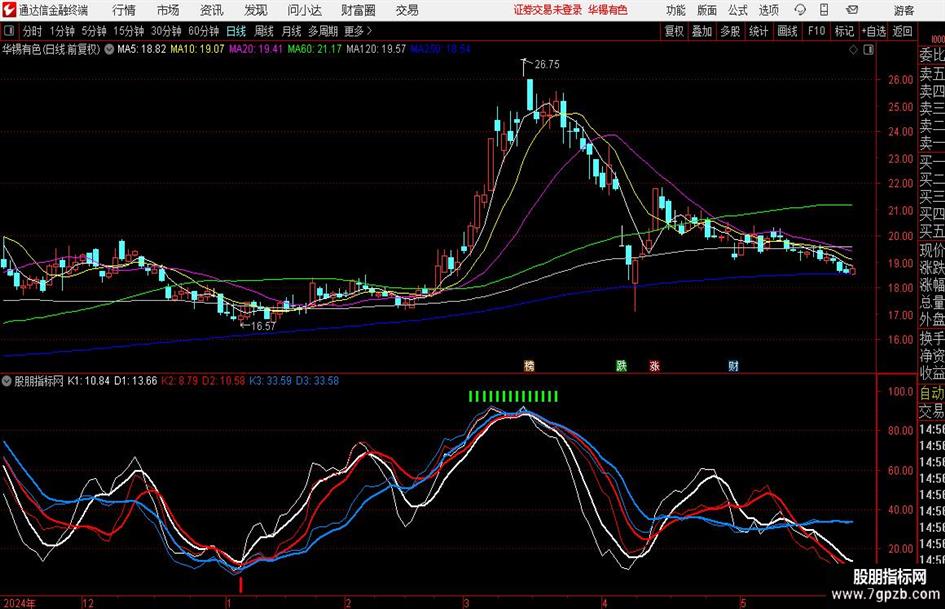Click the MA5: 18.82 value label
945x609 pixels.
(x=142, y=49)
